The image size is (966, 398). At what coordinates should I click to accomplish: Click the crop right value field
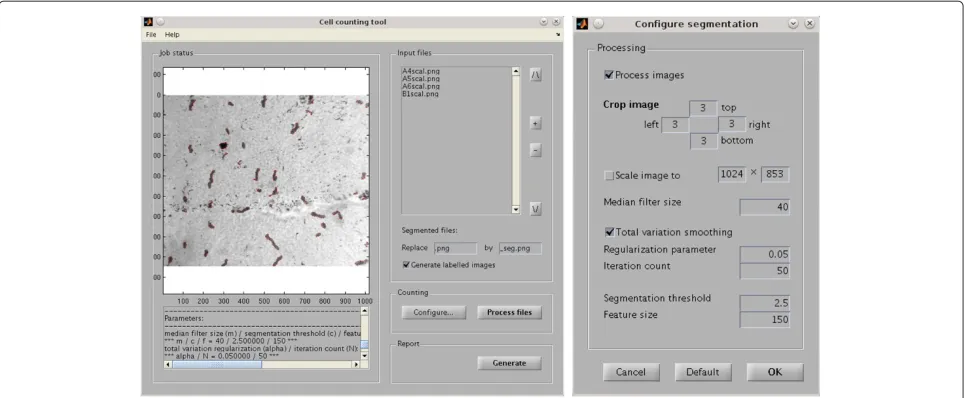coord(732,124)
